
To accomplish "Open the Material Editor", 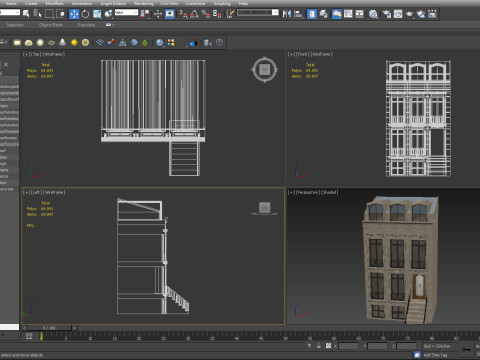I will 373,14.
